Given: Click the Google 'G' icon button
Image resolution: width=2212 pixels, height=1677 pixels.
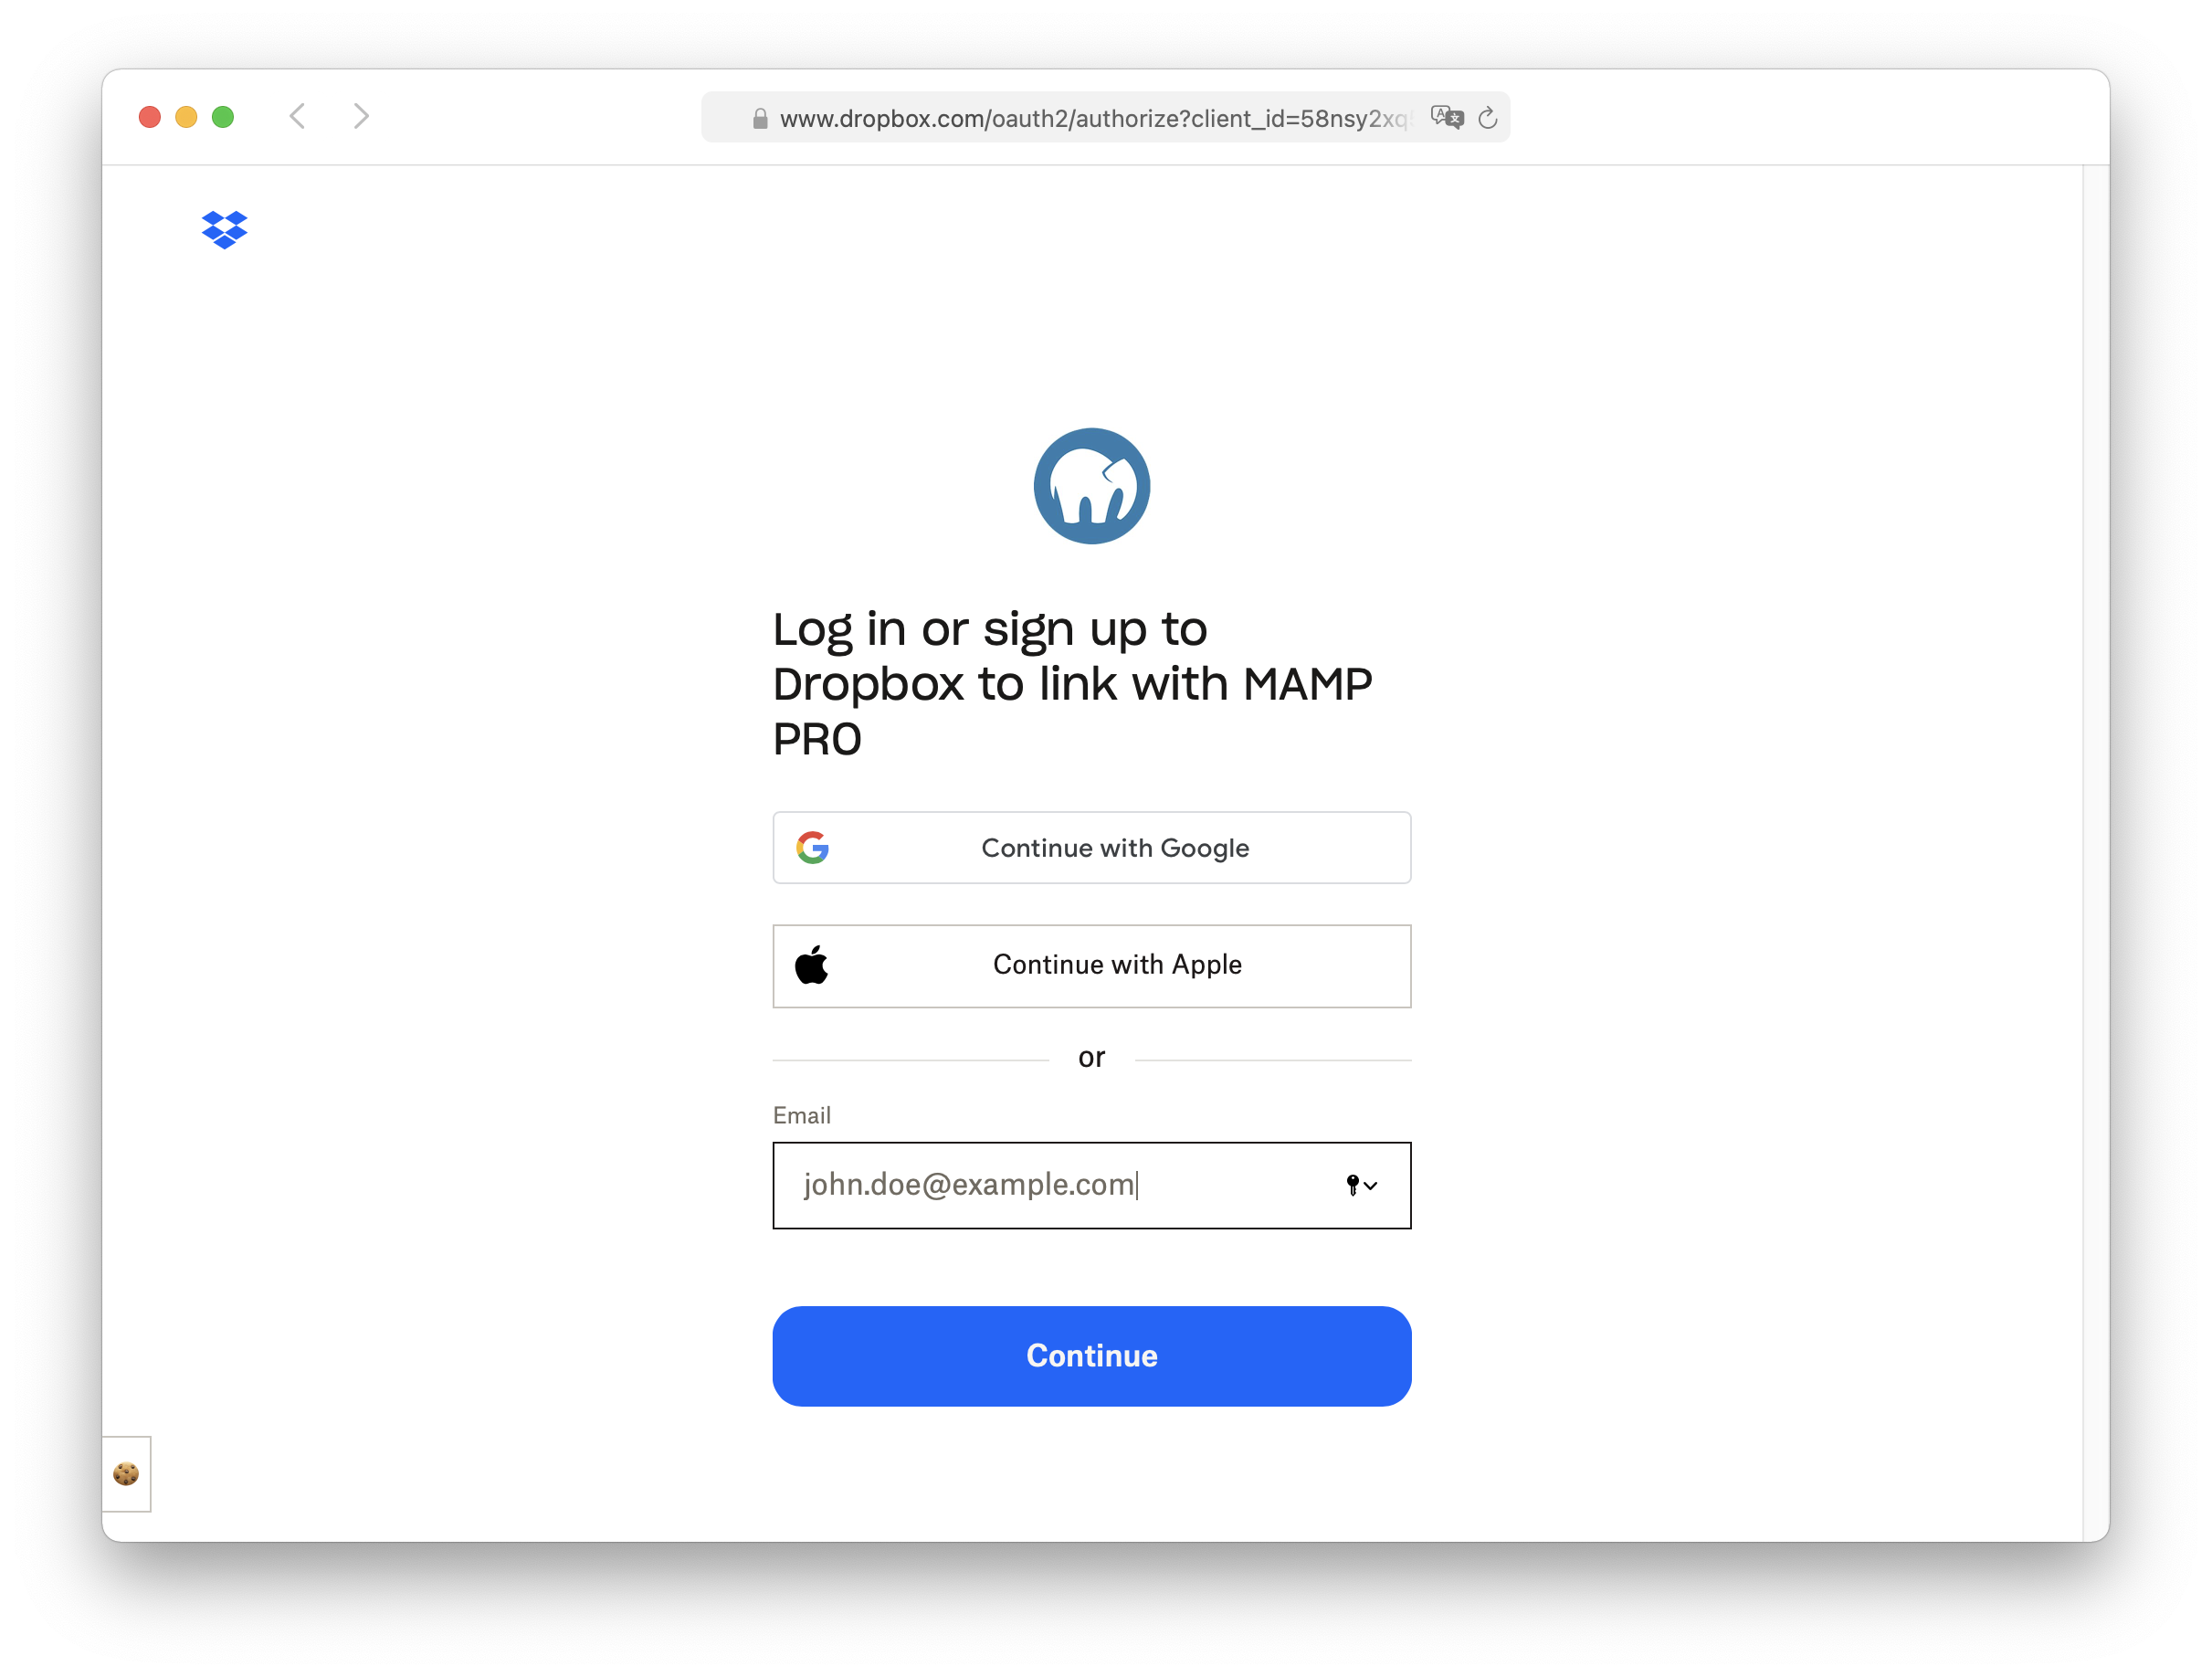Looking at the screenshot, I should (812, 848).
